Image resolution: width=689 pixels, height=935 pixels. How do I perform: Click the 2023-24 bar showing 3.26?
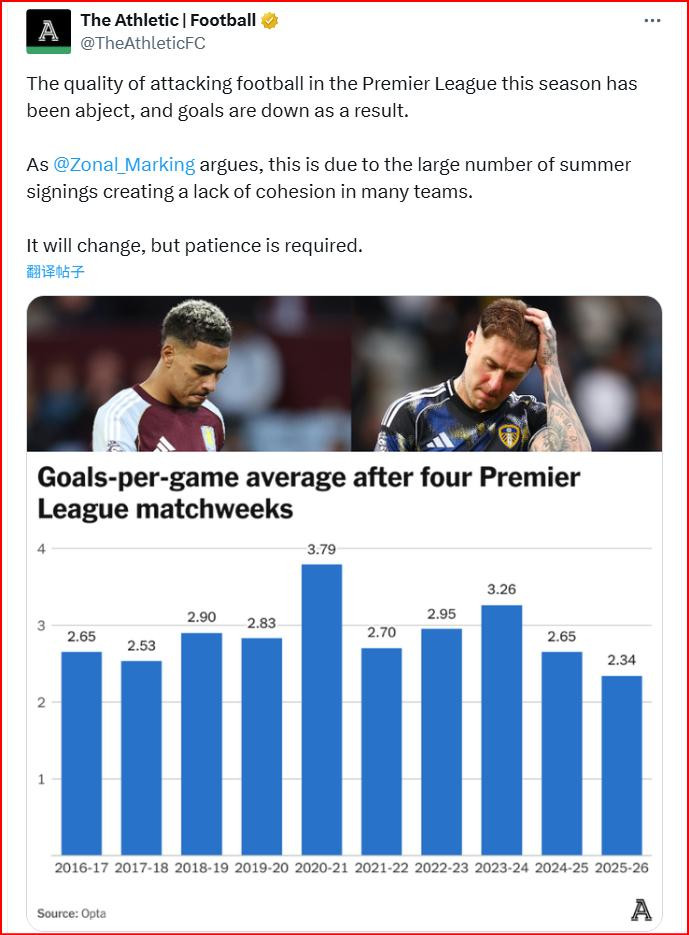pyautogui.click(x=501, y=730)
